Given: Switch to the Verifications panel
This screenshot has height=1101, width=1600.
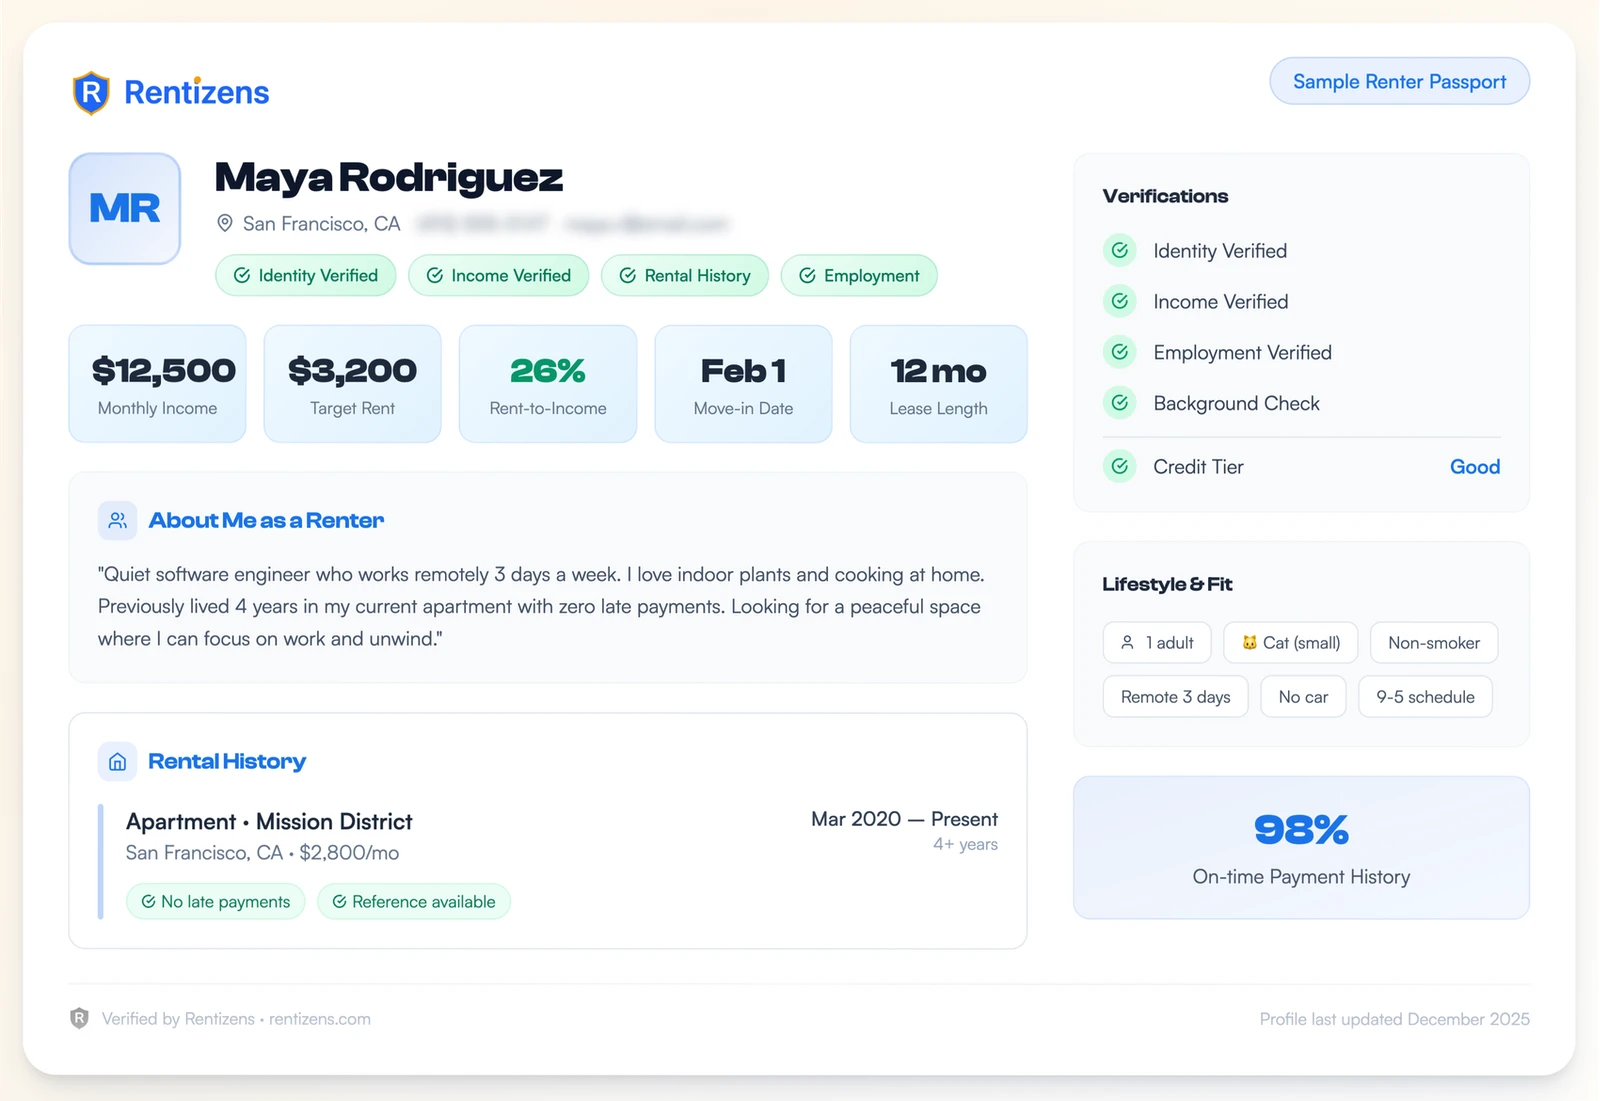Looking at the screenshot, I should 1164,196.
